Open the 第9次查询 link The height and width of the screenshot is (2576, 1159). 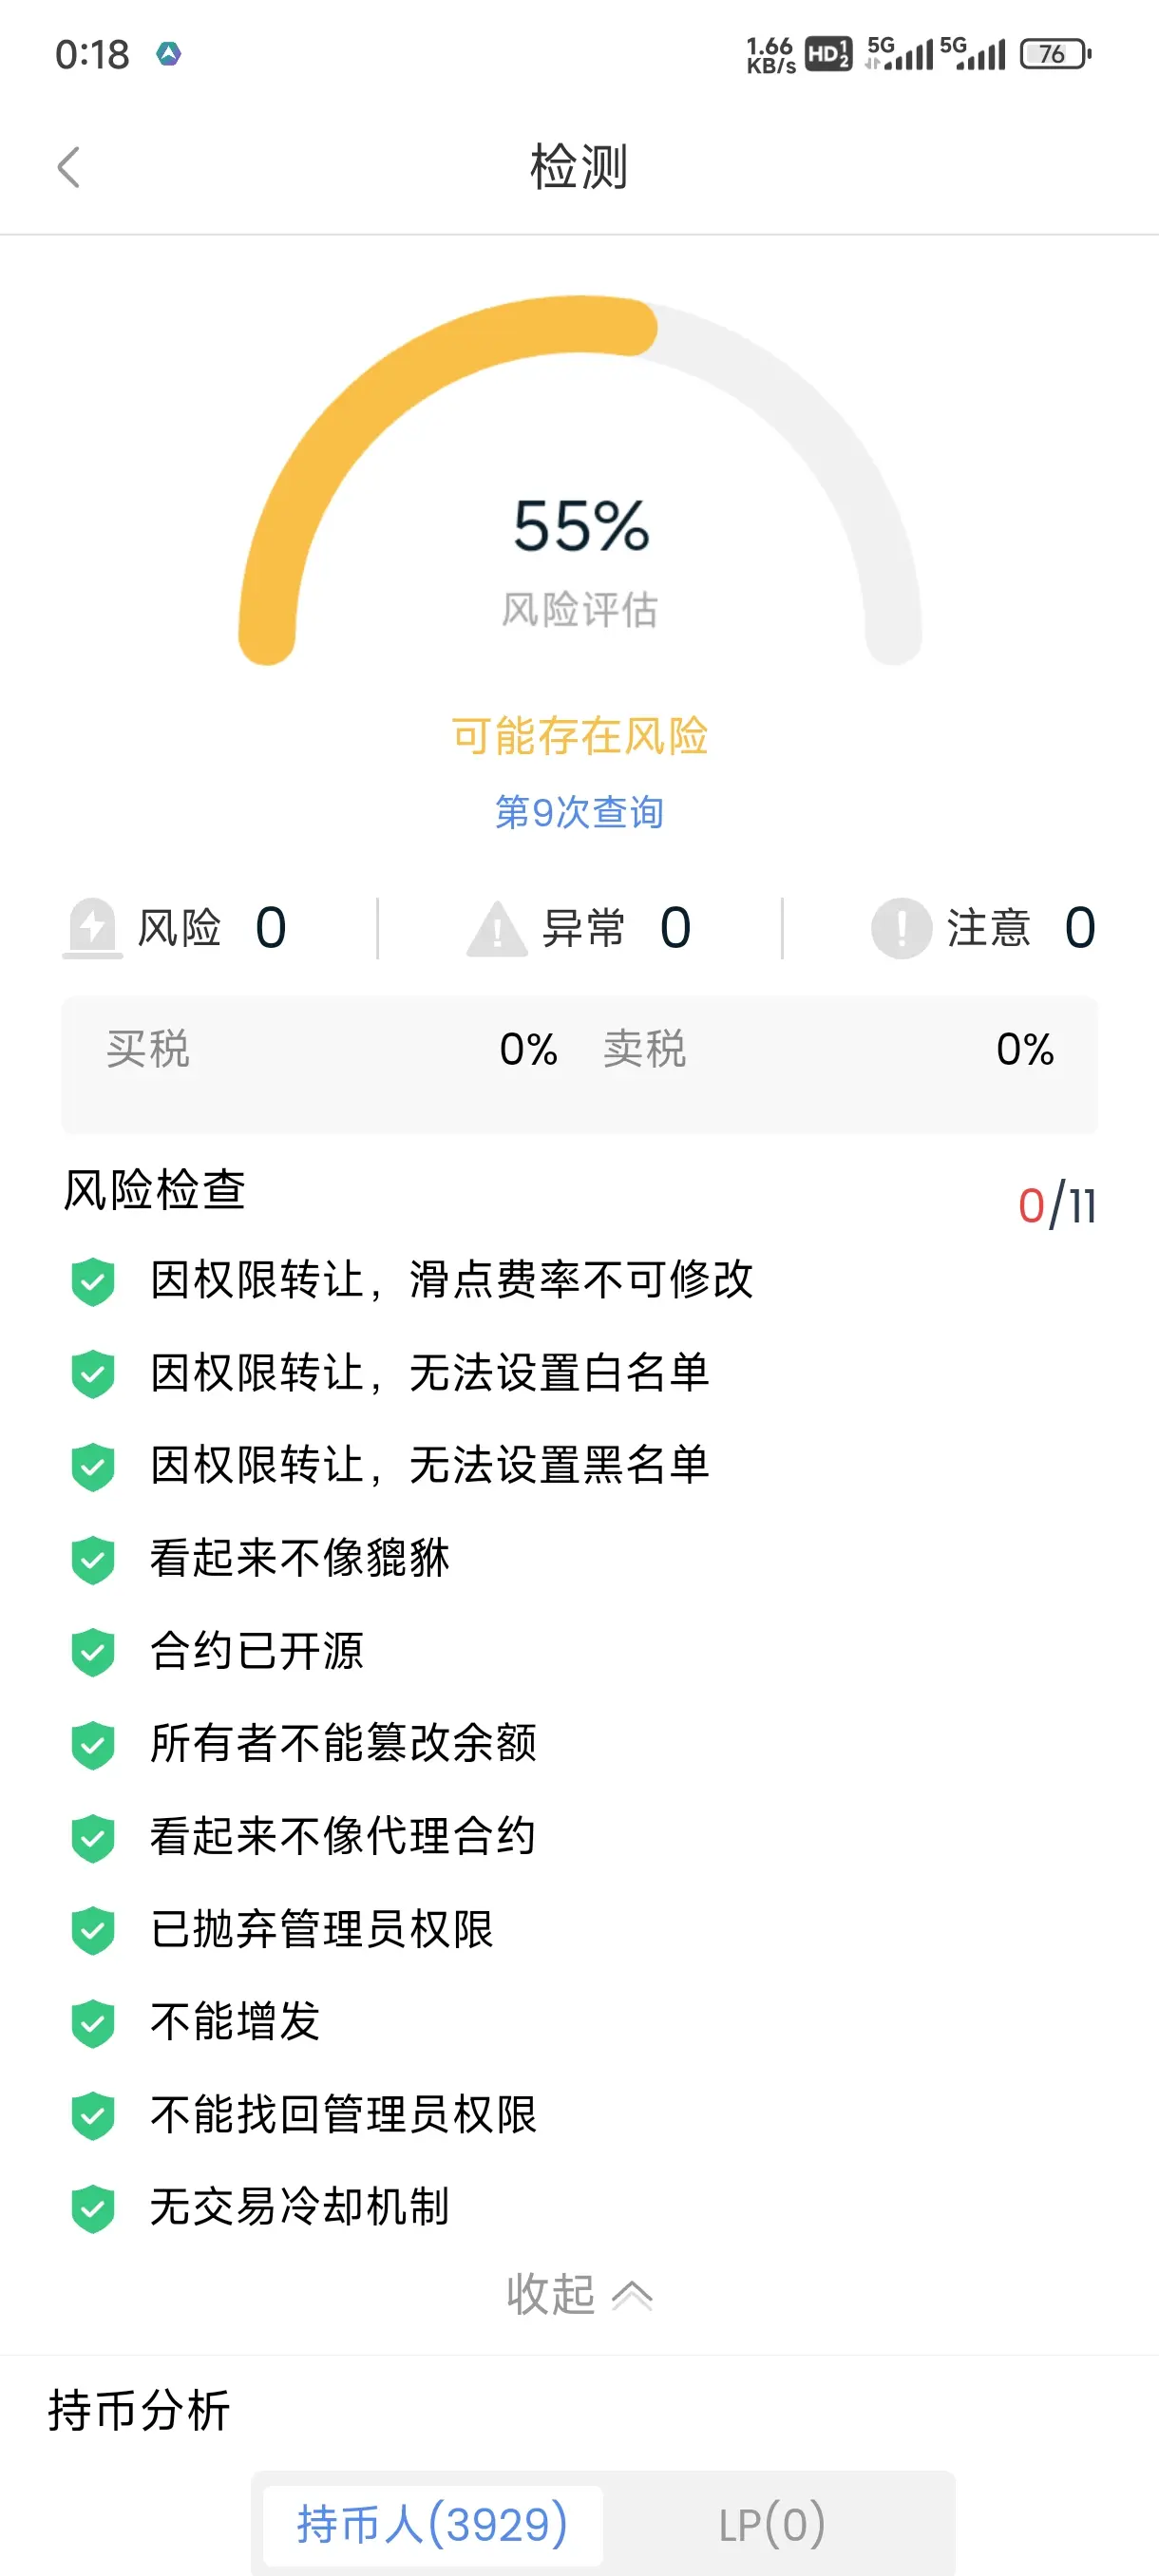click(x=579, y=812)
